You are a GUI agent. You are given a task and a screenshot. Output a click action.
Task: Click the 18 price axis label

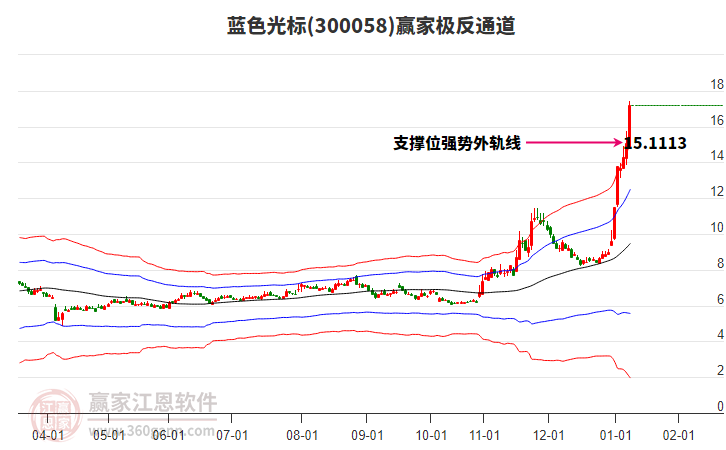tap(717, 84)
